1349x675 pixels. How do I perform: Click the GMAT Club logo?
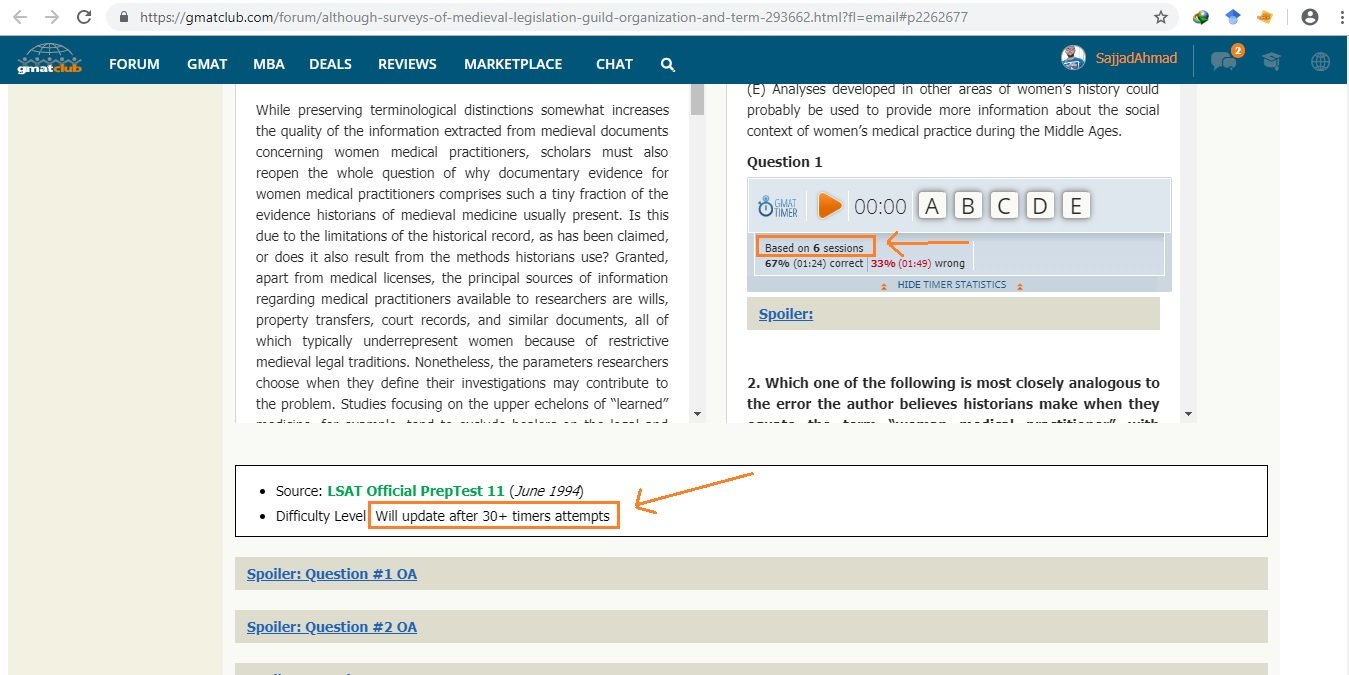click(50, 60)
